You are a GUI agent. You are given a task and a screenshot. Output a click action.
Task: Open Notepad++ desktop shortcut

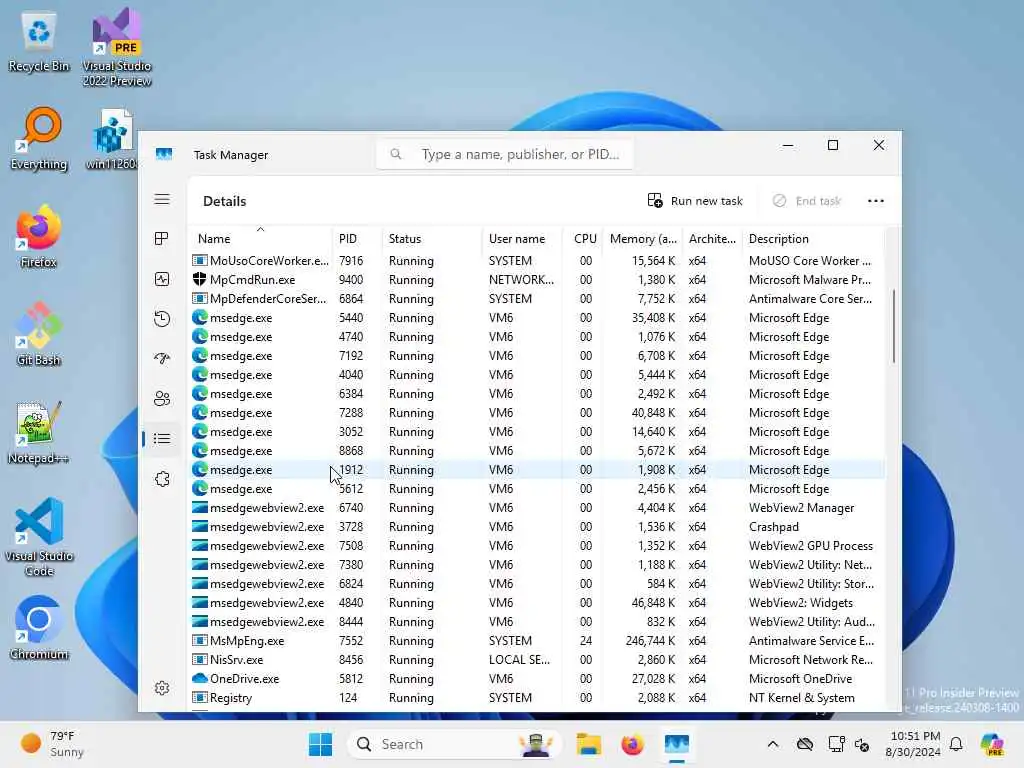pyautogui.click(x=39, y=432)
